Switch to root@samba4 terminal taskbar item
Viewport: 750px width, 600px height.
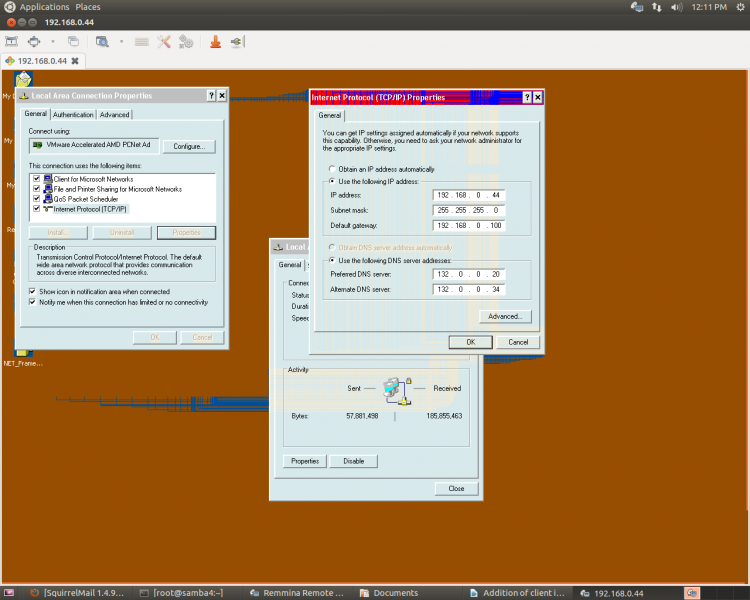coord(181,593)
